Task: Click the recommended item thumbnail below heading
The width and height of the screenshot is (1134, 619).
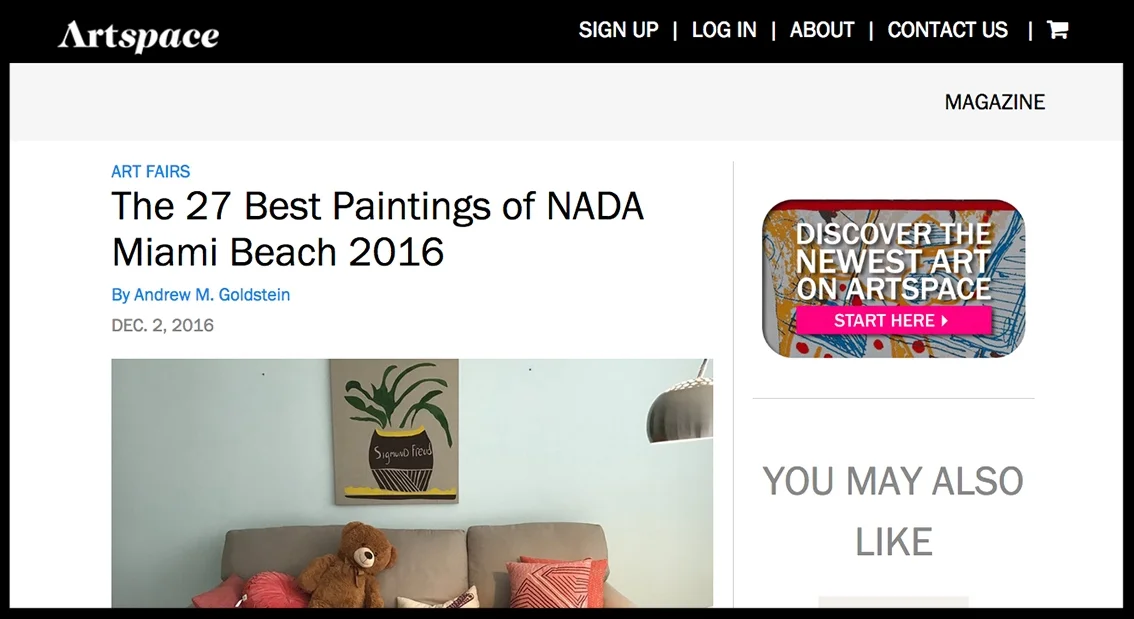Action: (x=893, y=602)
